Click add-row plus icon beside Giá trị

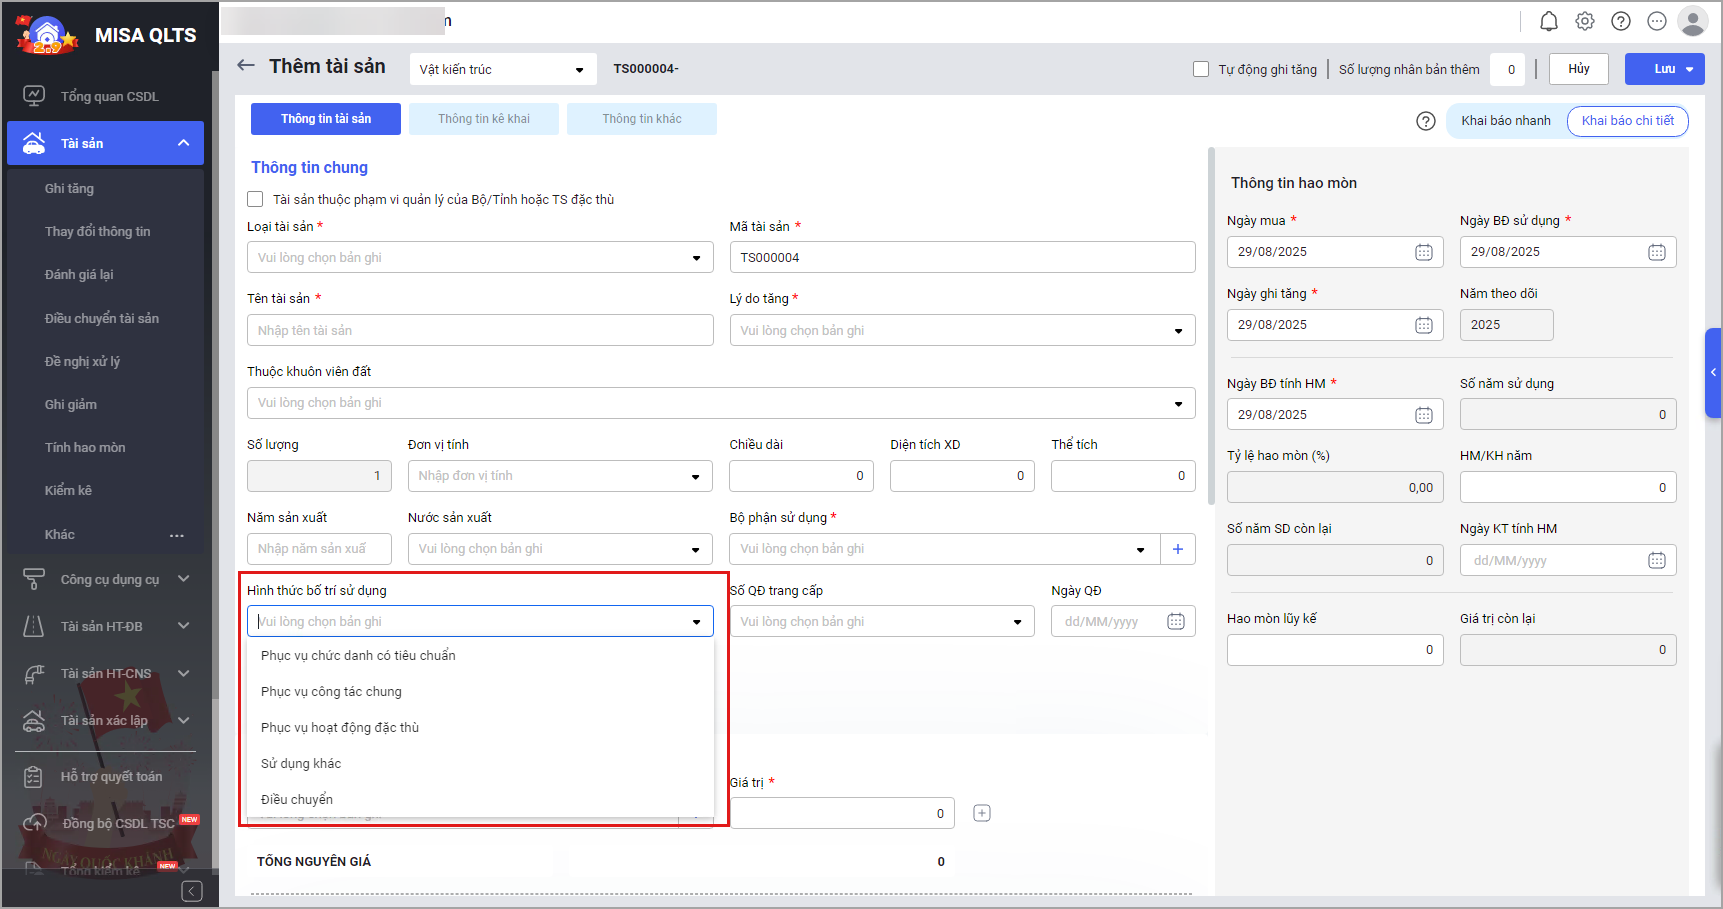click(x=982, y=813)
